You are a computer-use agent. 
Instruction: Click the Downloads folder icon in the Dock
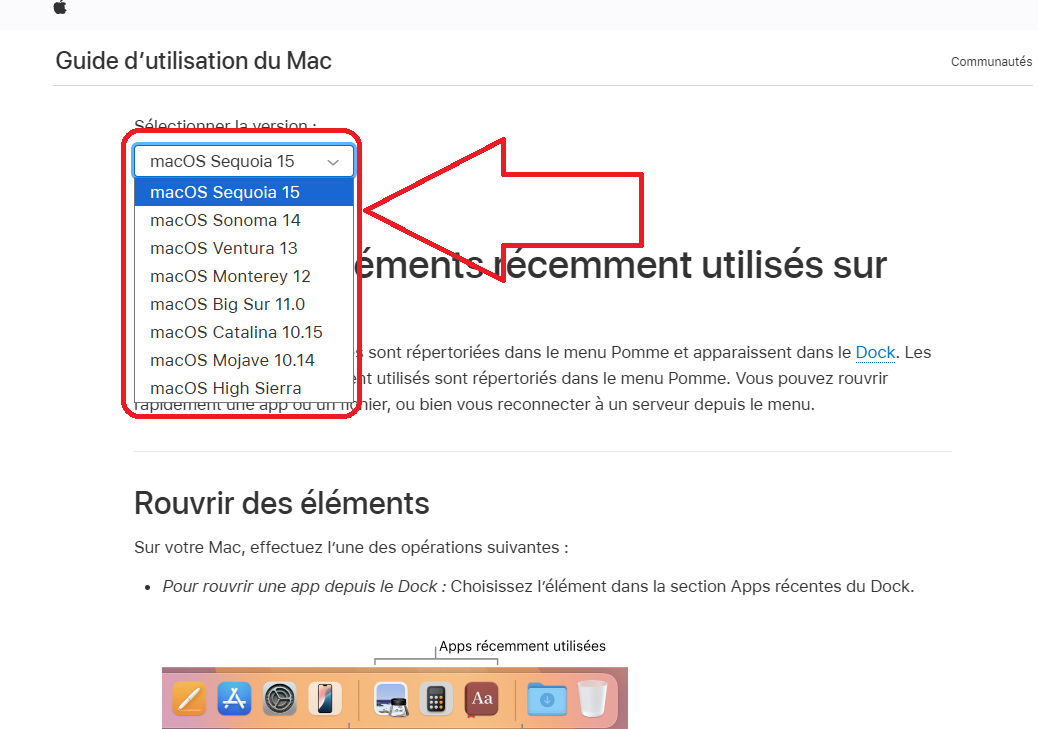click(546, 699)
